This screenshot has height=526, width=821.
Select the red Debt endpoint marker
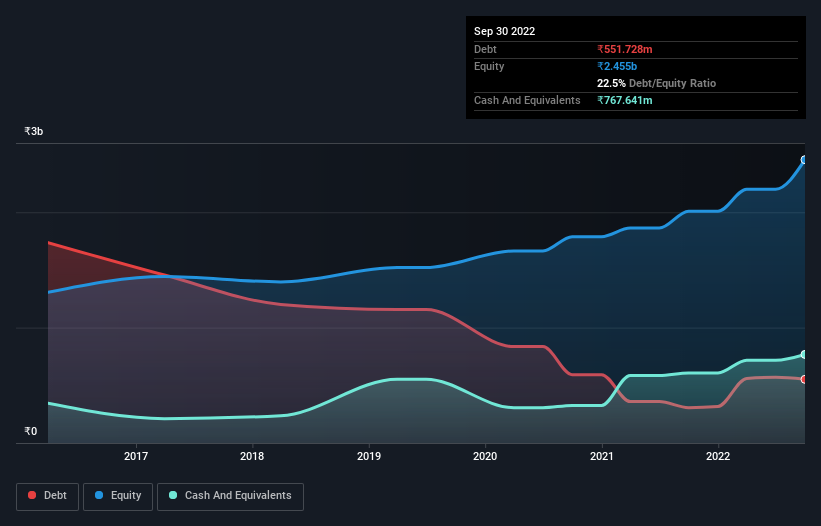pos(804,379)
